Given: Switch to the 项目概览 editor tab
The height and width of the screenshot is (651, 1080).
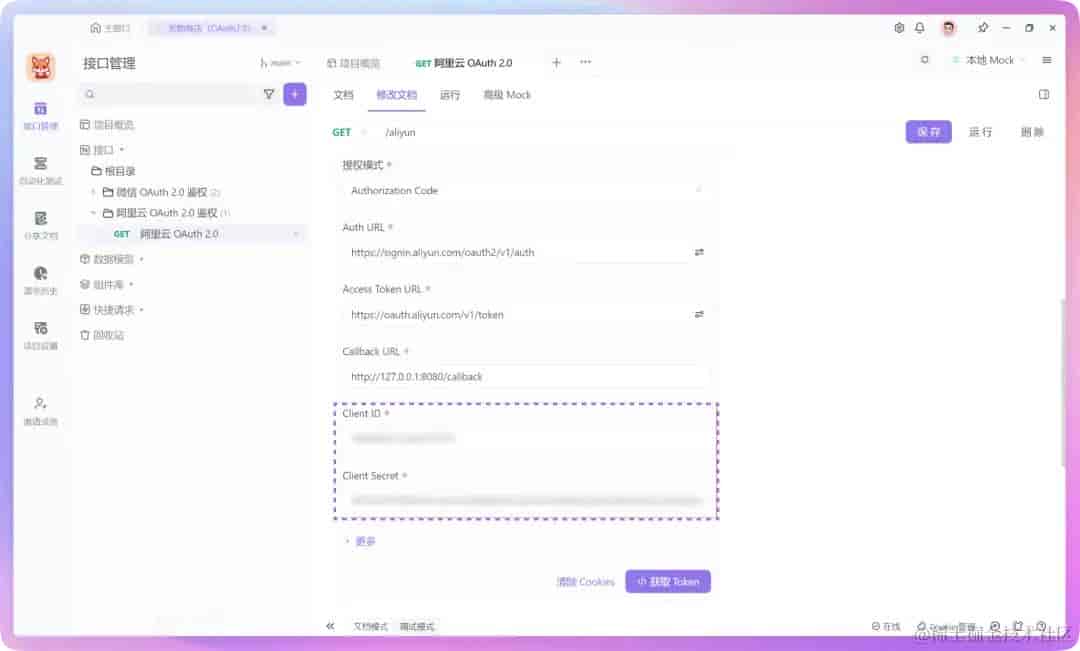Looking at the screenshot, I should (x=353, y=63).
